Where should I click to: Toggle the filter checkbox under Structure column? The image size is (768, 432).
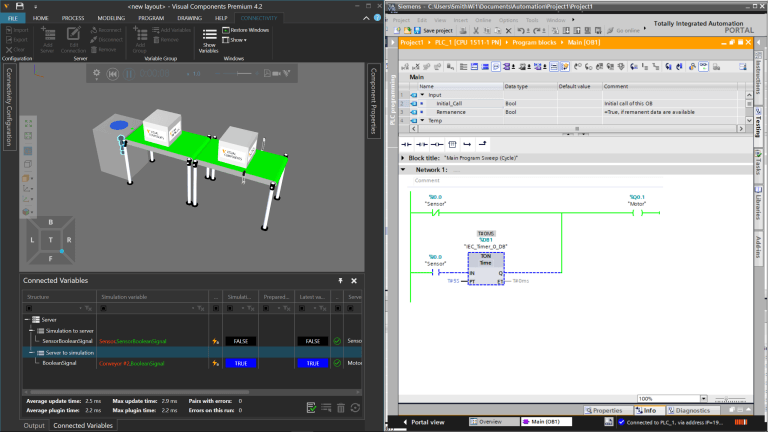click(29, 308)
